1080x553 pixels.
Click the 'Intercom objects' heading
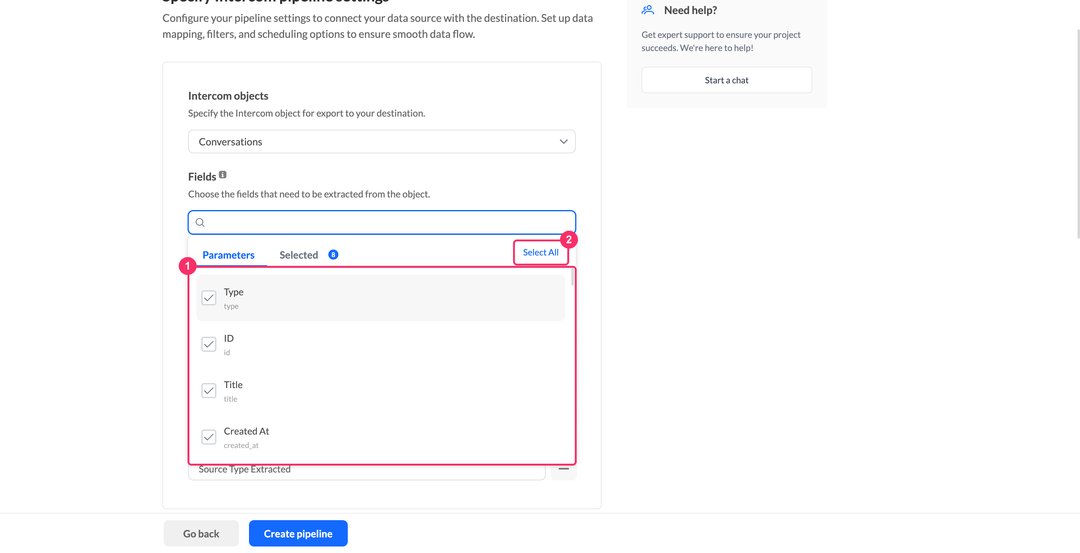[228, 96]
